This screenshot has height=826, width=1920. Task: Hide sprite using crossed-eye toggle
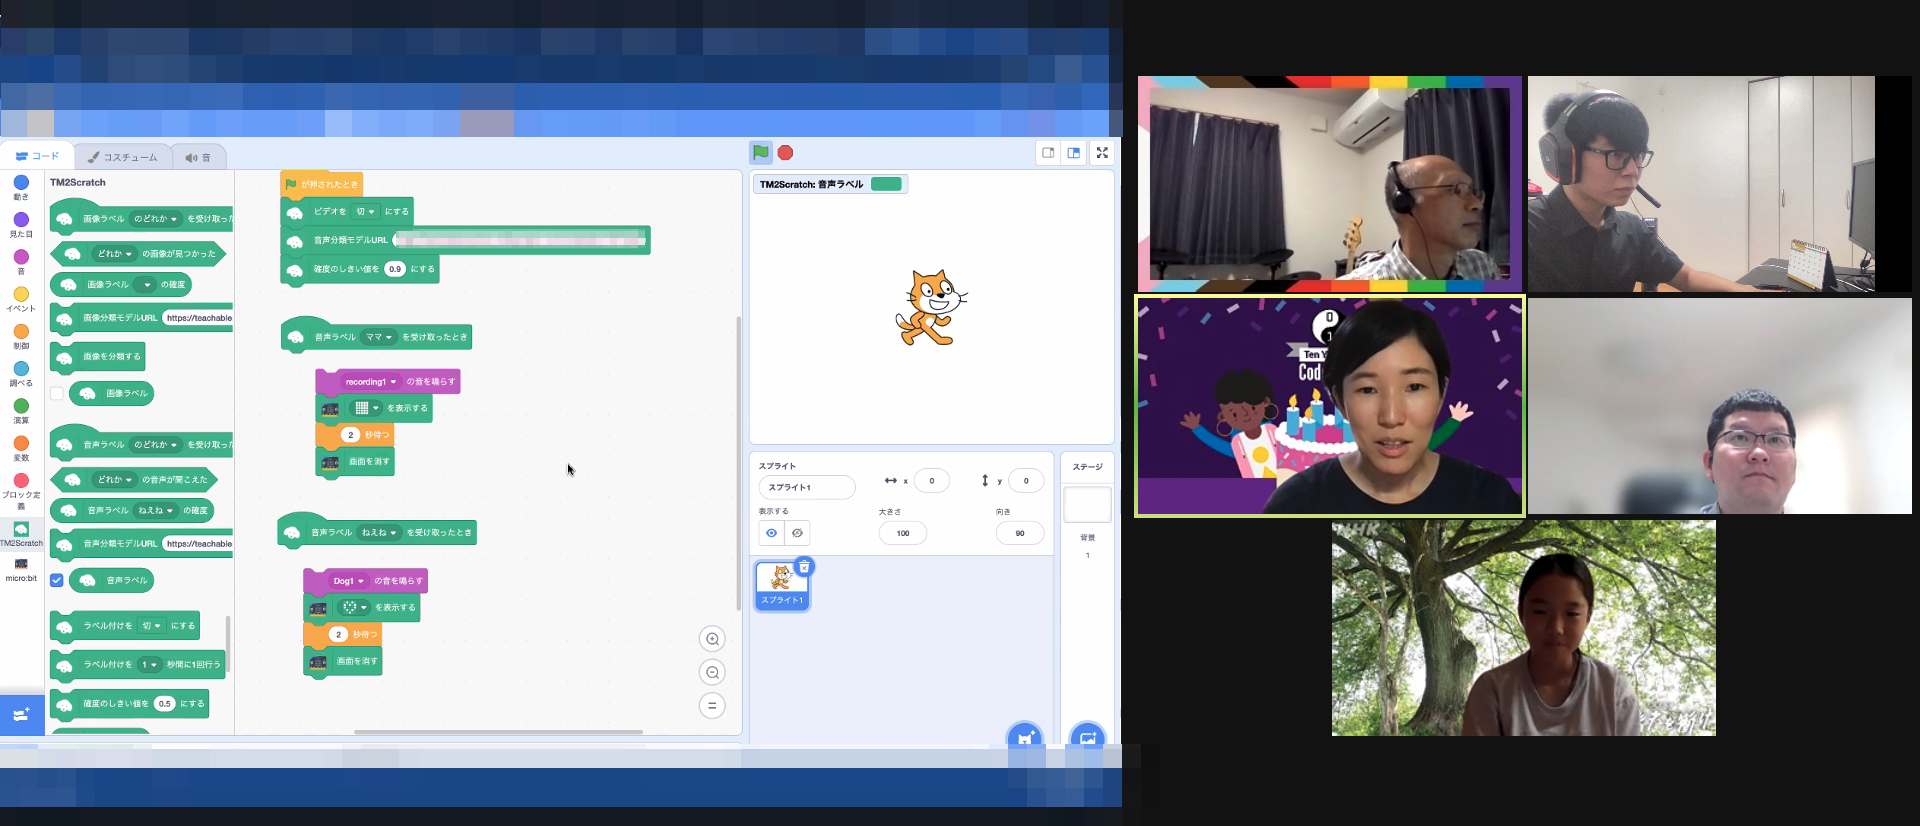[x=797, y=533]
